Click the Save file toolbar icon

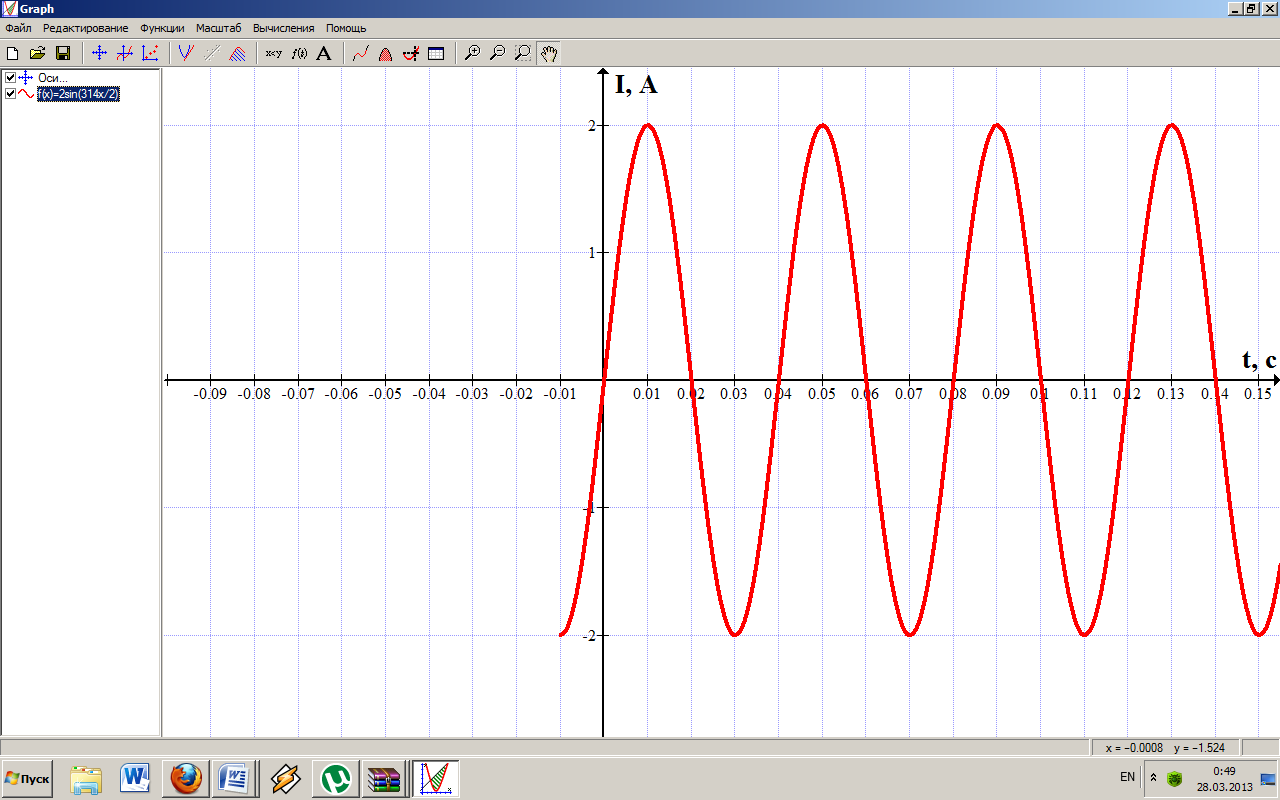(62, 54)
